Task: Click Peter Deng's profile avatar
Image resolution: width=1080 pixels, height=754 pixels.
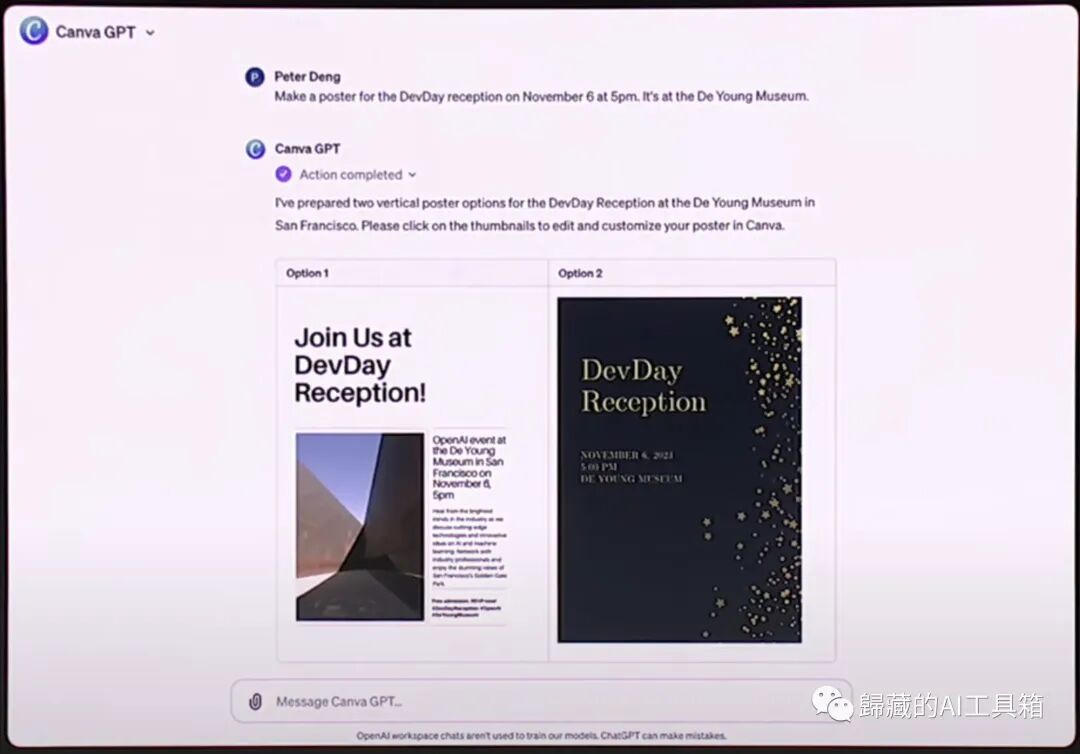Action: tap(255, 77)
